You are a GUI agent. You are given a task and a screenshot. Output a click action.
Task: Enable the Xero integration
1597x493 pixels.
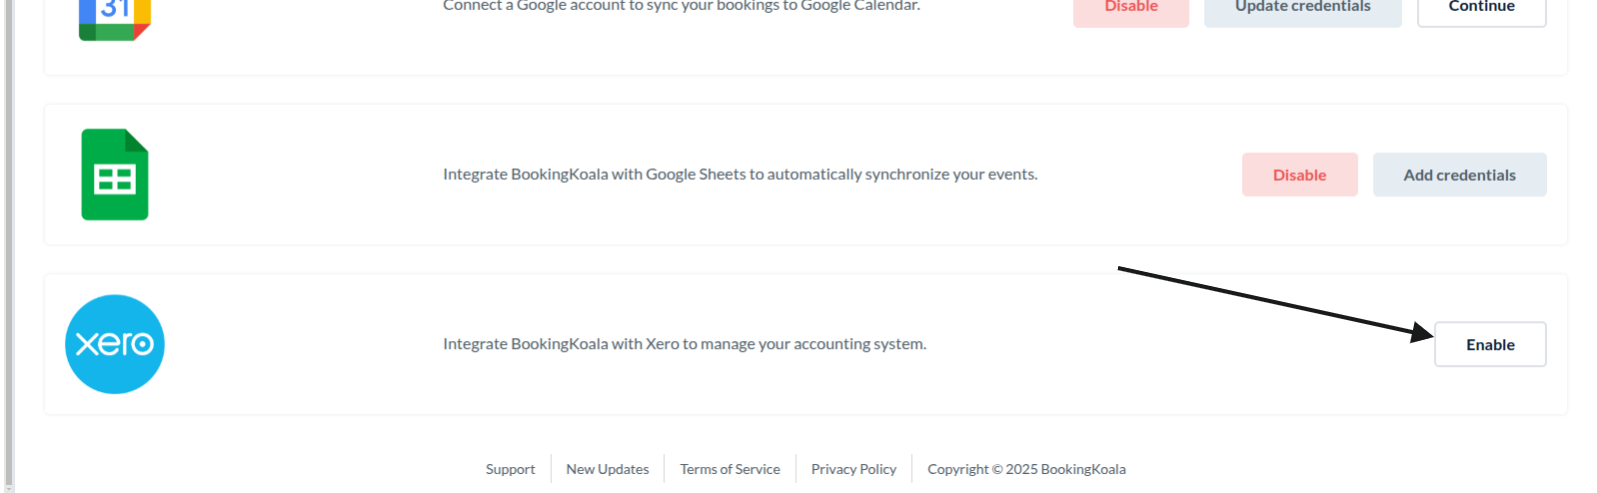(x=1490, y=345)
